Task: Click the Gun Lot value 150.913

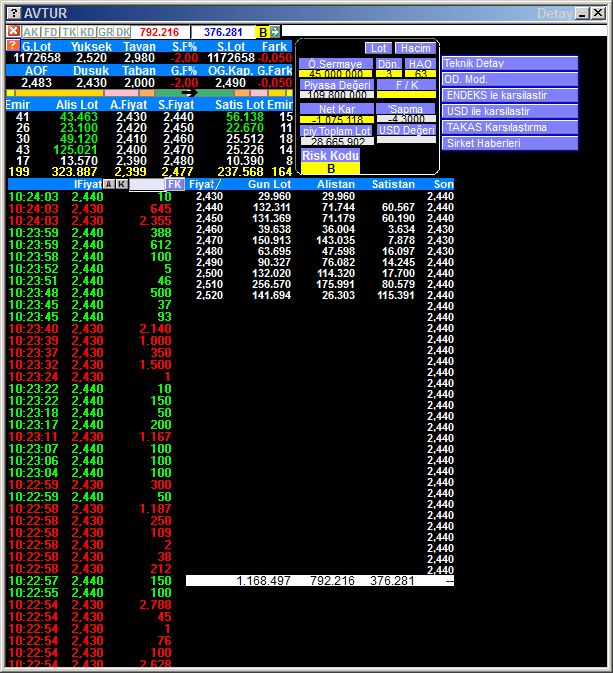Action: pyautogui.click(x=271, y=240)
